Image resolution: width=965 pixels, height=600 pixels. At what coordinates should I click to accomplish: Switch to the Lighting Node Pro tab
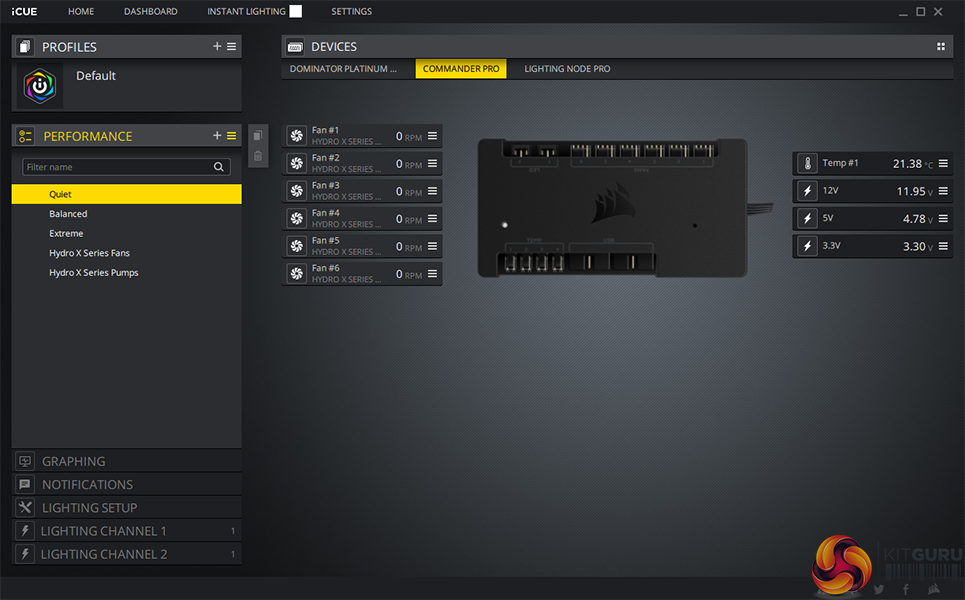(x=567, y=69)
